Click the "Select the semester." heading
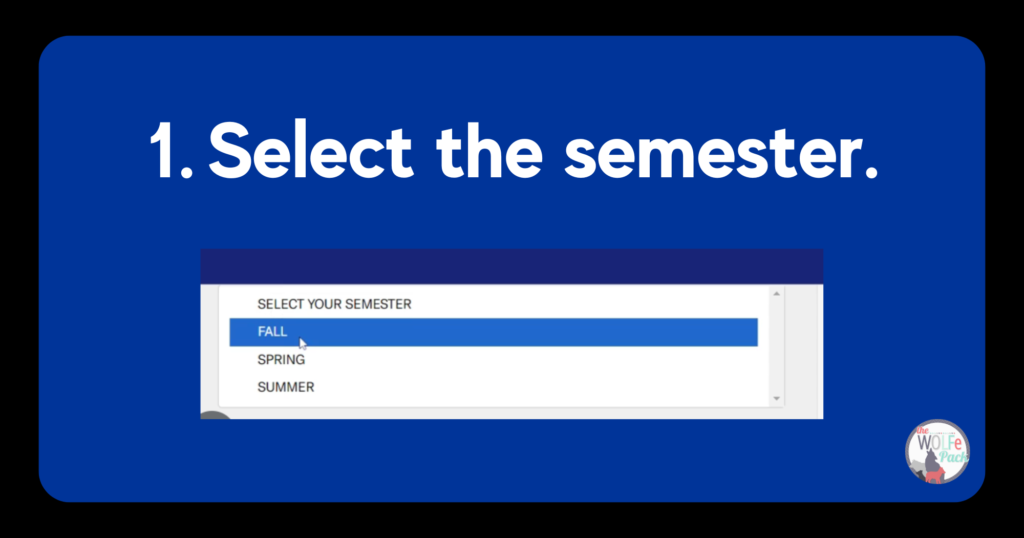This screenshot has width=1024, height=538. click(x=514, y=151)
